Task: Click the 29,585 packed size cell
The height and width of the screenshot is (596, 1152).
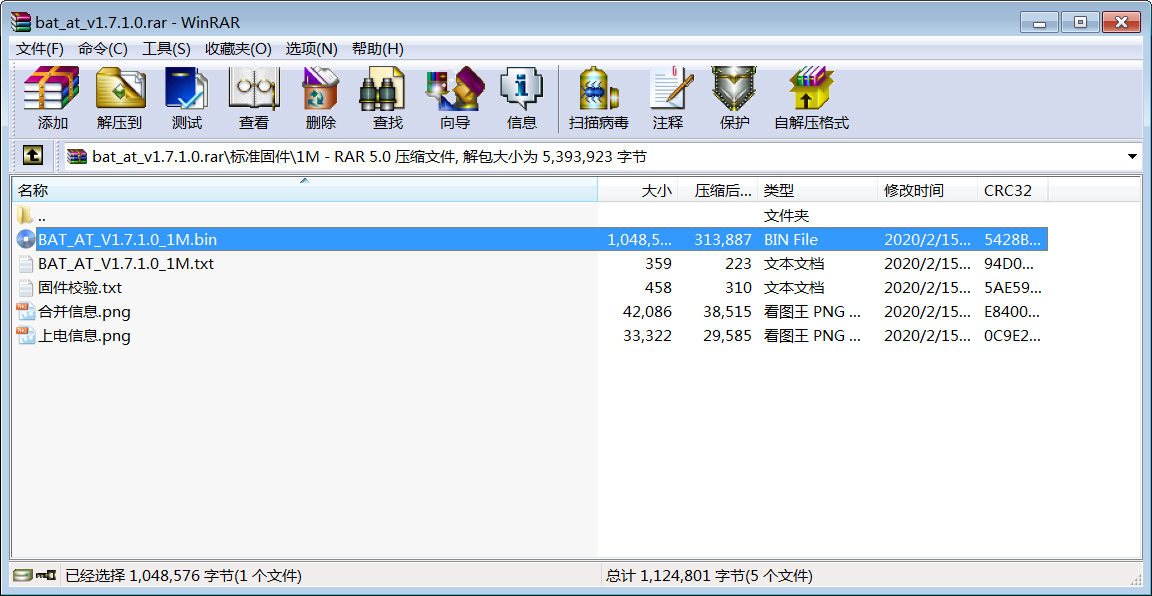Action: (x=727, y=337)
